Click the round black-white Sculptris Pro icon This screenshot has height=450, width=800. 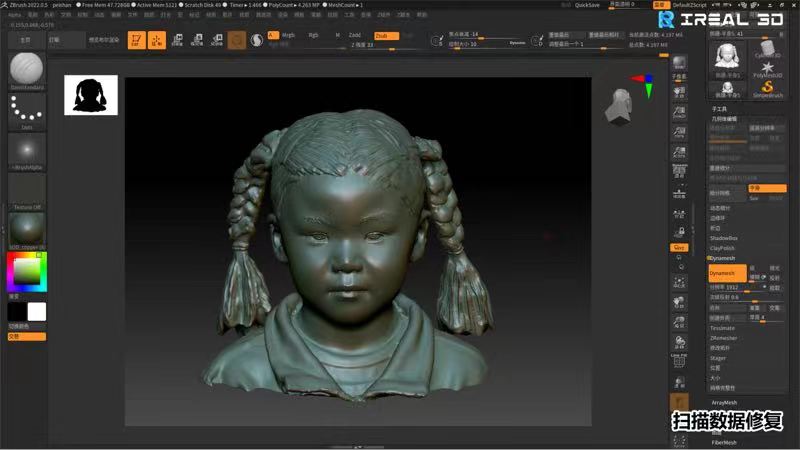(x=257, y=40)
